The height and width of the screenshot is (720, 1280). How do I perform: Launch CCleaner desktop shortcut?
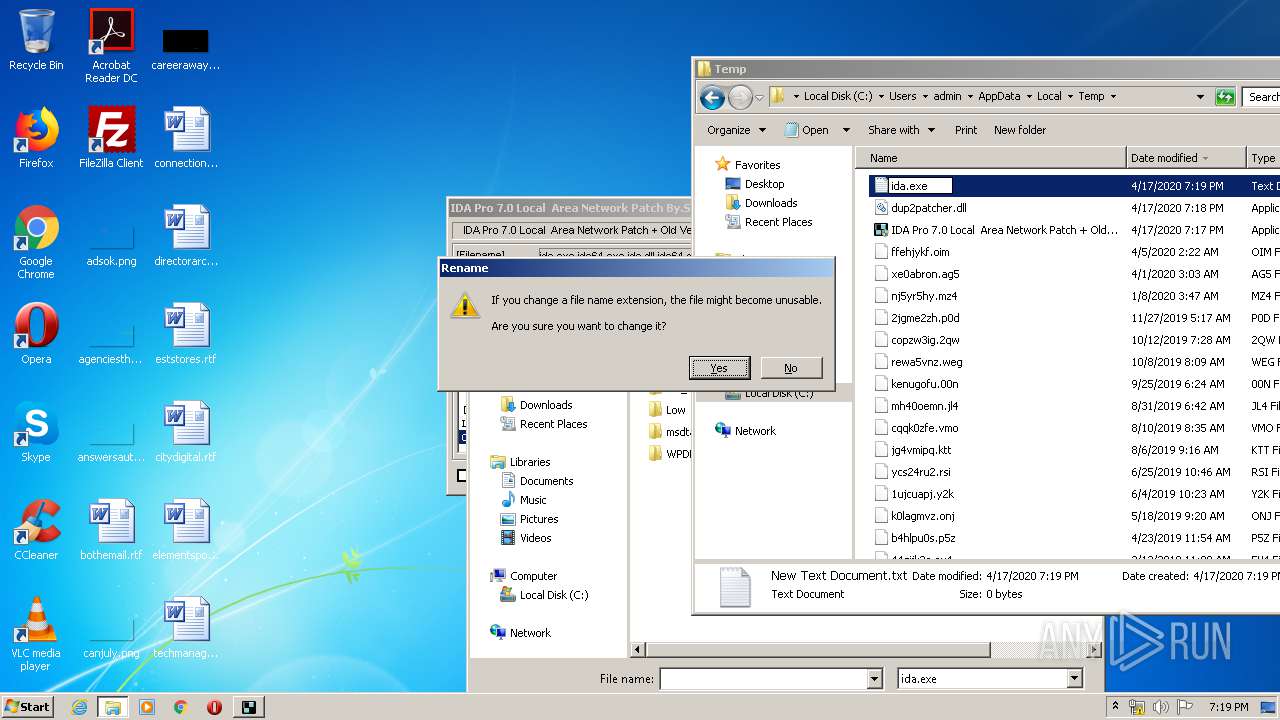(x=36, y=530)
